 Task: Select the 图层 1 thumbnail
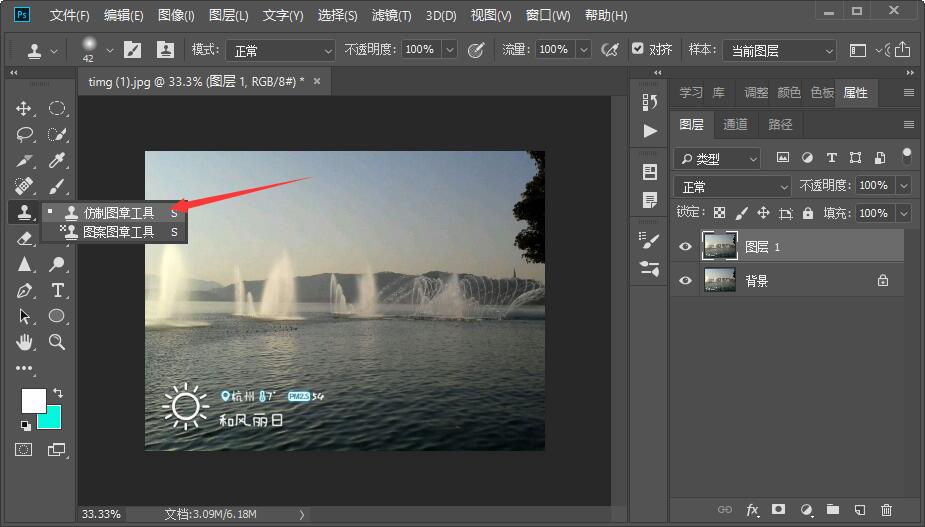[719, 246]
